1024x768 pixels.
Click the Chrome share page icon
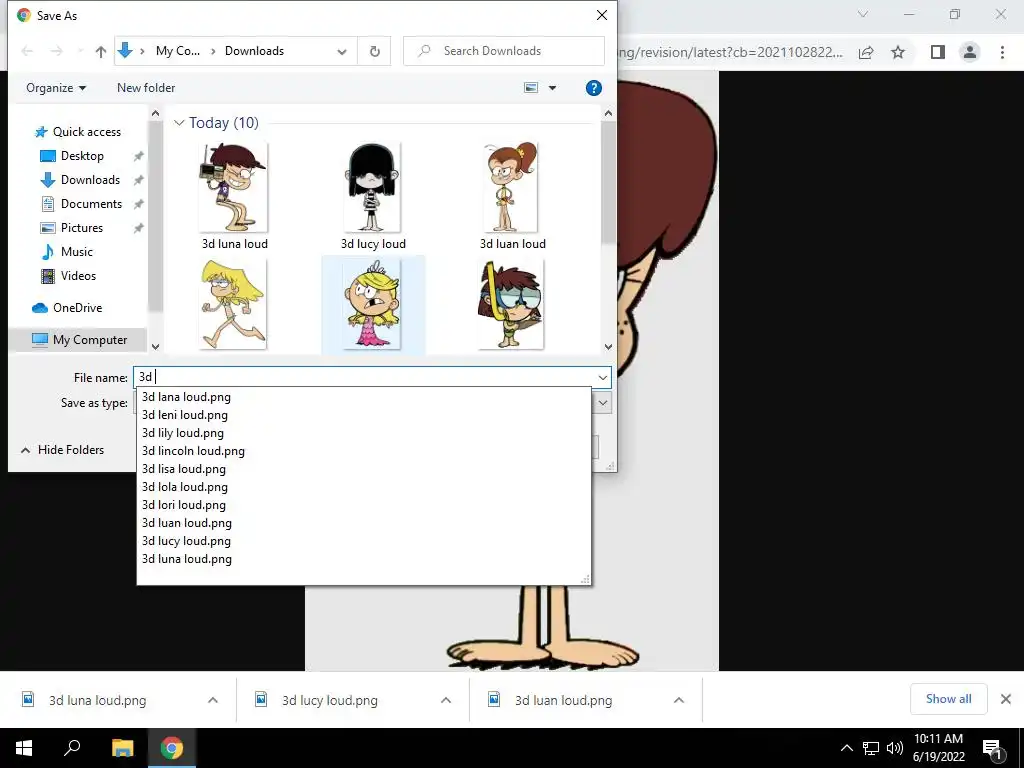click(866, 52)
